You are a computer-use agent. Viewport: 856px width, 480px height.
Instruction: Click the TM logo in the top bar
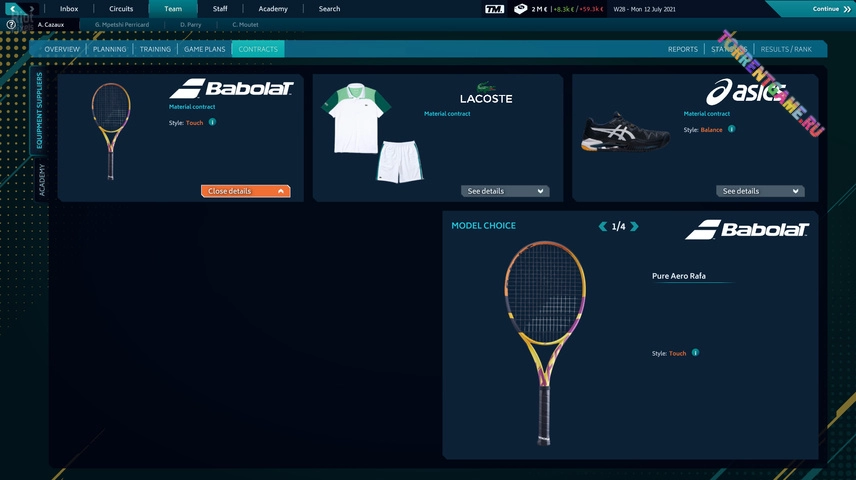(494, 9)
